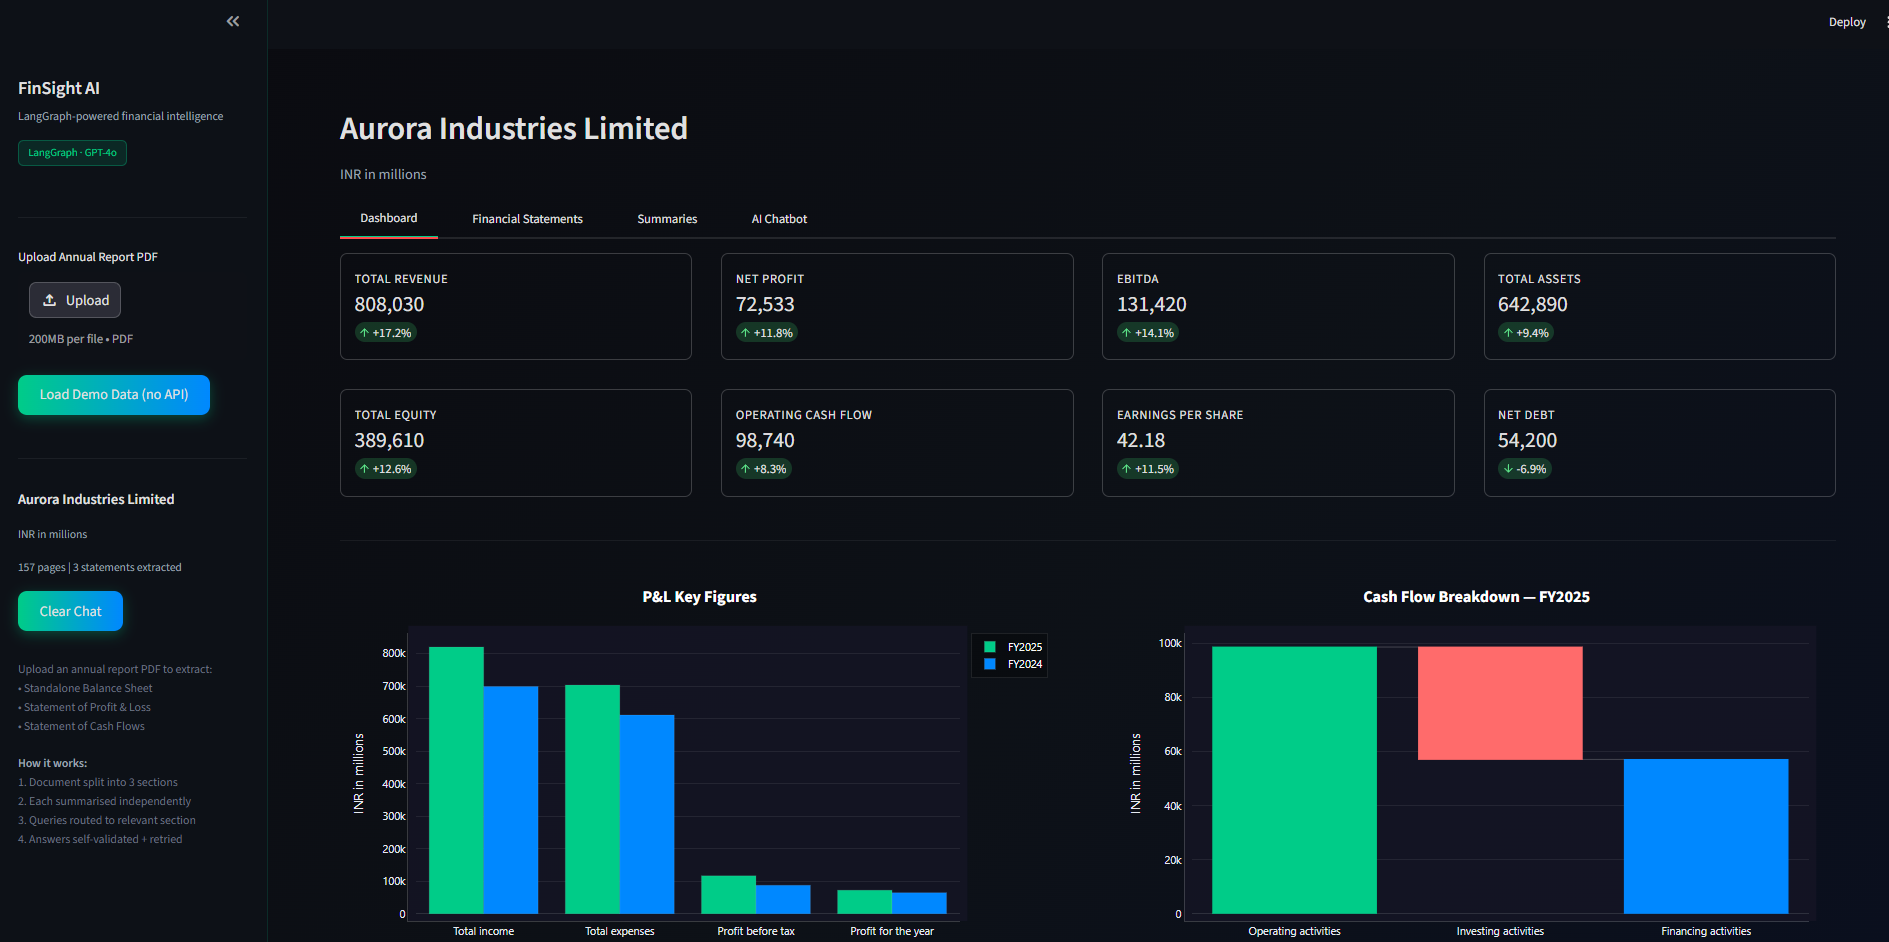Open the Deploy menu
Viewport: 1889px width, 942px height.
[1847, 22]
